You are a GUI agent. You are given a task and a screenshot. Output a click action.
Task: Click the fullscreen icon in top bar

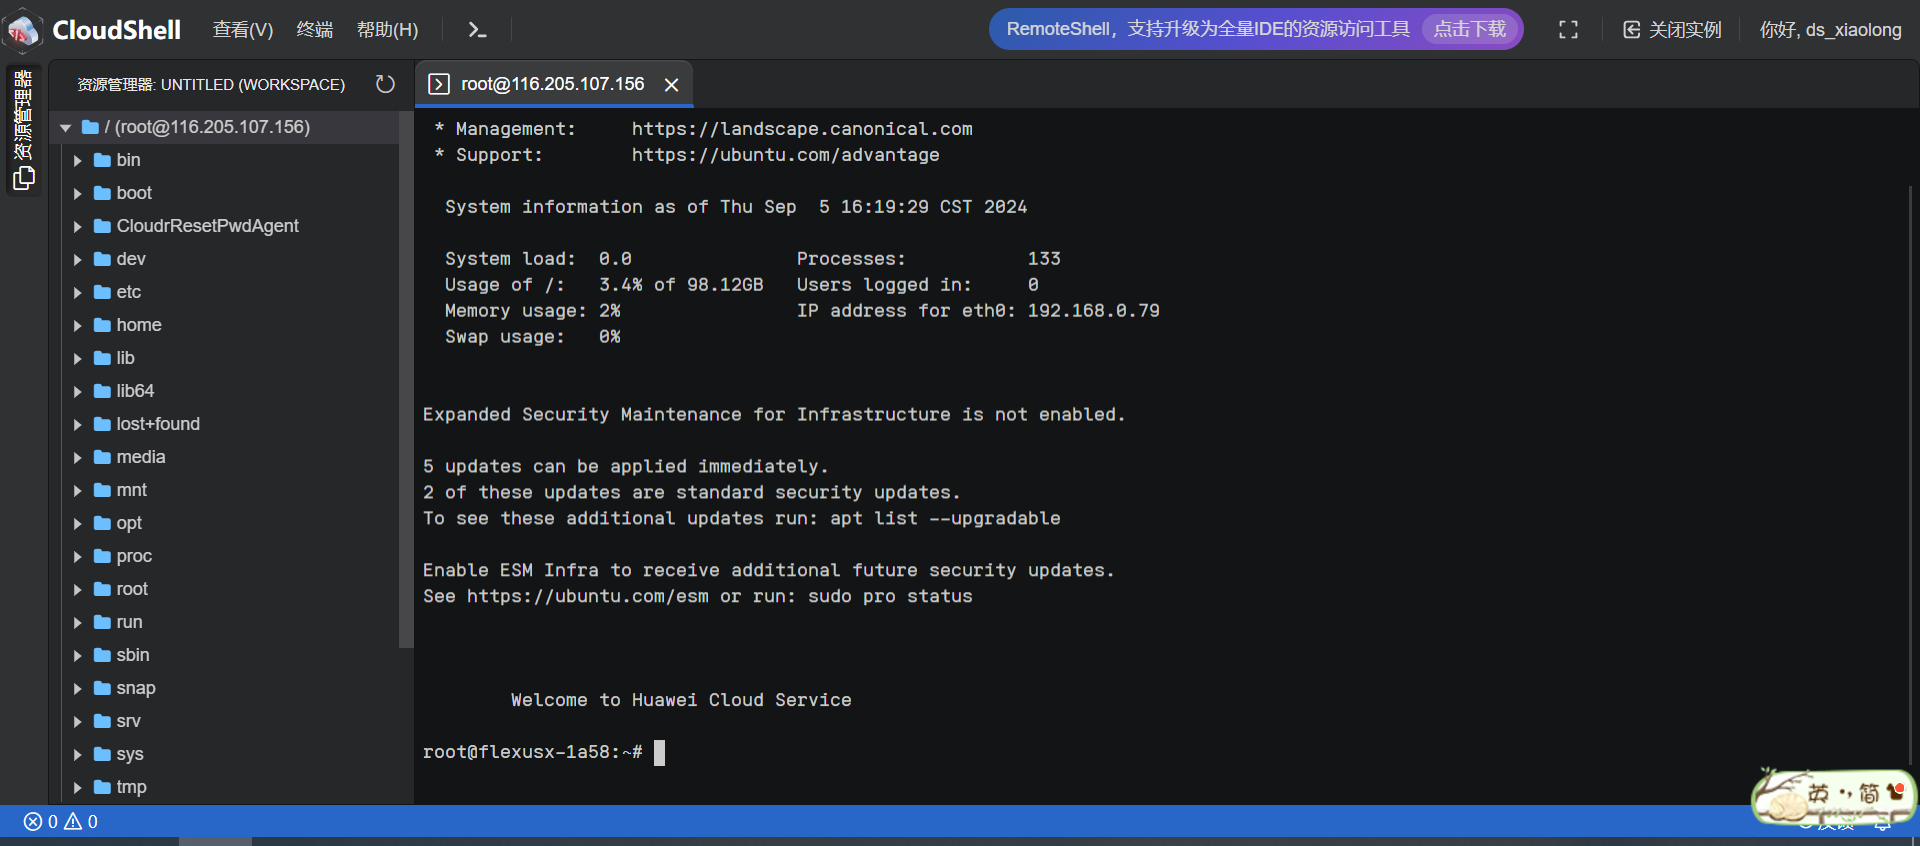pos(1568,30)
